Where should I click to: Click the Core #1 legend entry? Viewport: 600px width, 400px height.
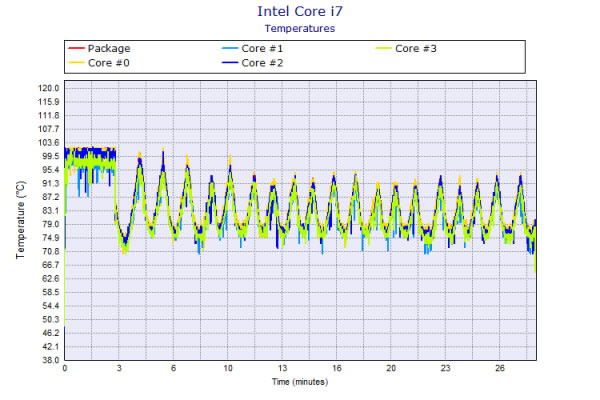253,48
